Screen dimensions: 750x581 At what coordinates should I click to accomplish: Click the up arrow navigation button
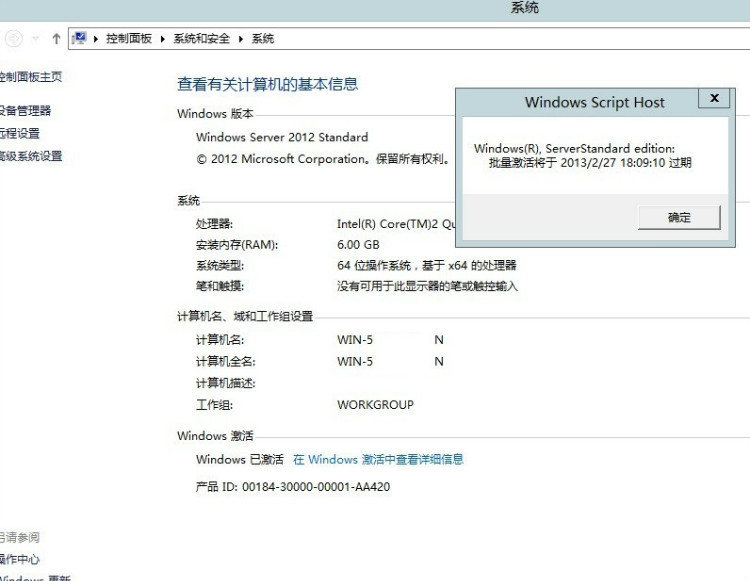[56, 39]
